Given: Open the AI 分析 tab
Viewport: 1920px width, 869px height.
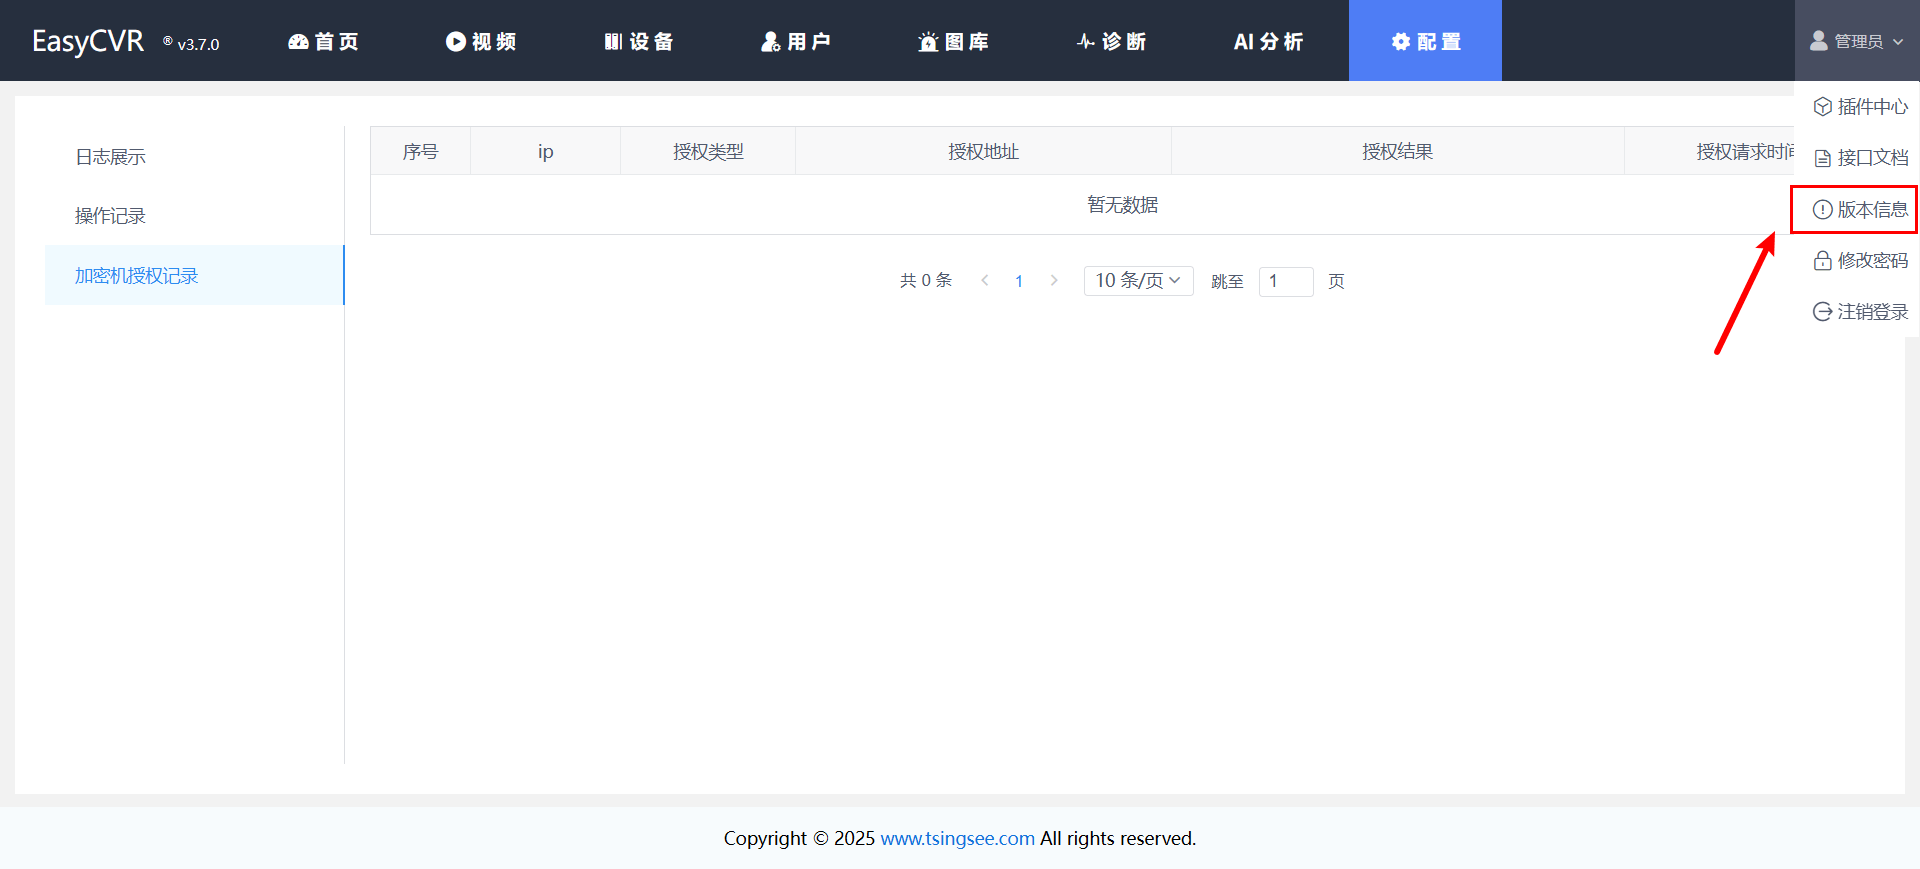Looking at the screenshot, I should click(x=1268, y=42).
